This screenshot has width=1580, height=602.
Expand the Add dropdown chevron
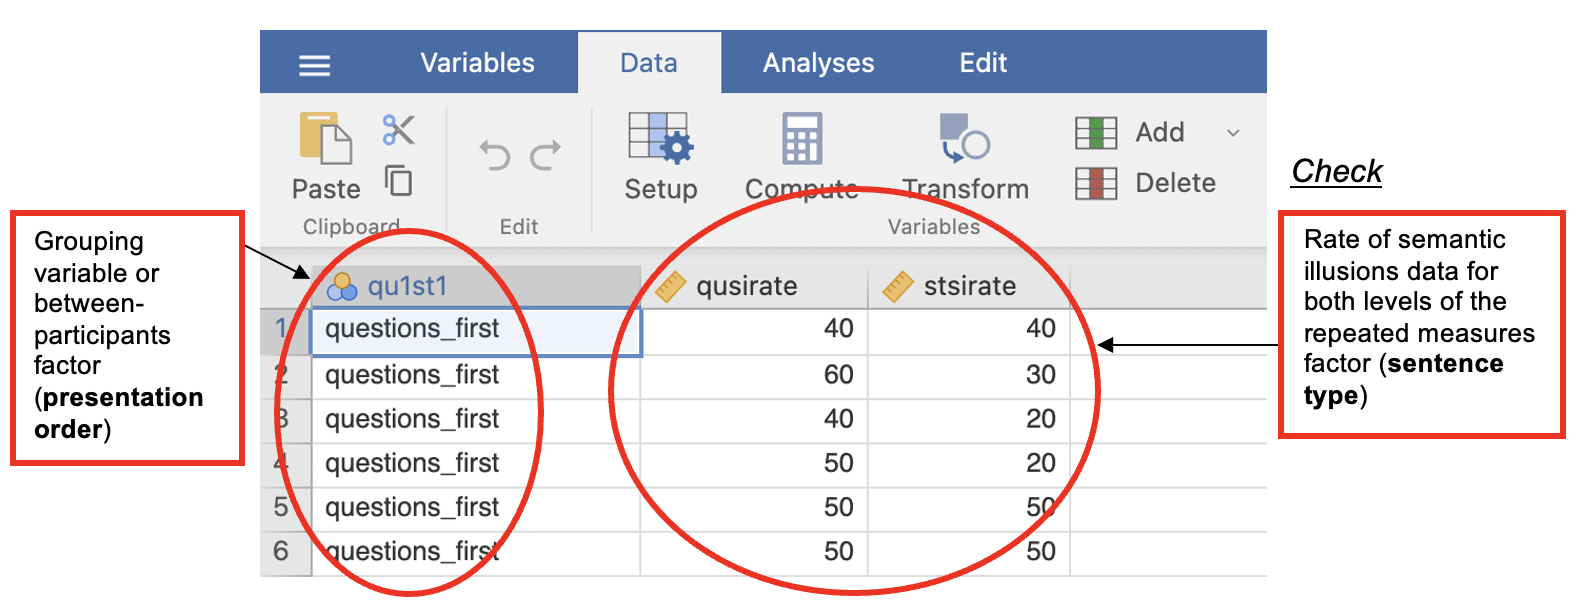[1233, 133]
